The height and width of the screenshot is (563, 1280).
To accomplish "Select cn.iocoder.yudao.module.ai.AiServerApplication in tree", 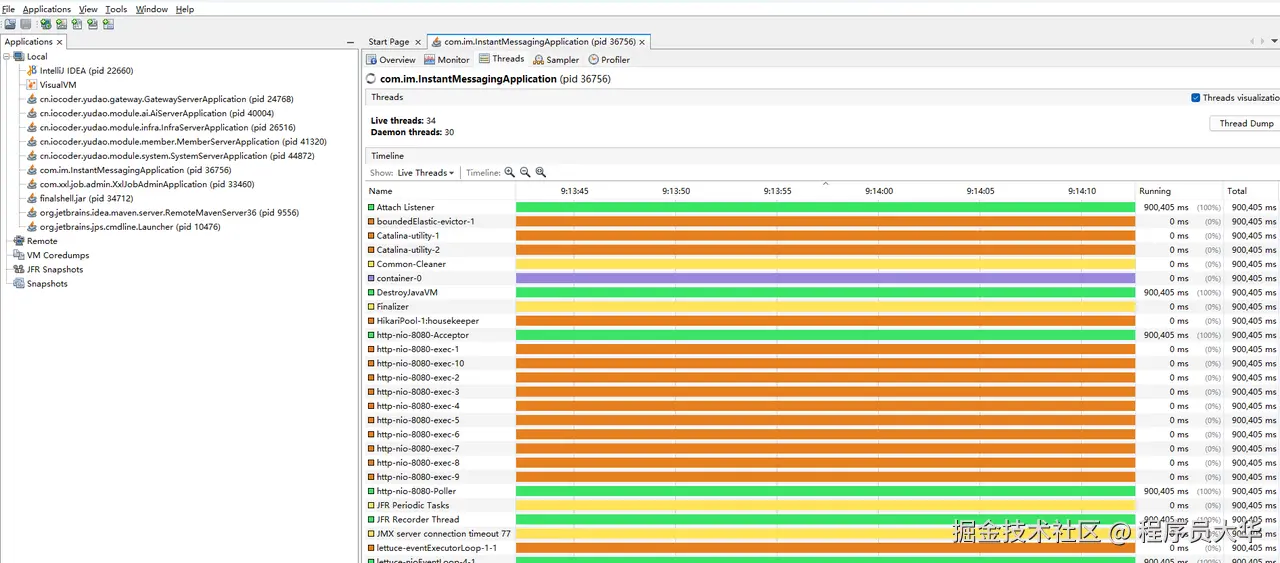I will [157, 113].
